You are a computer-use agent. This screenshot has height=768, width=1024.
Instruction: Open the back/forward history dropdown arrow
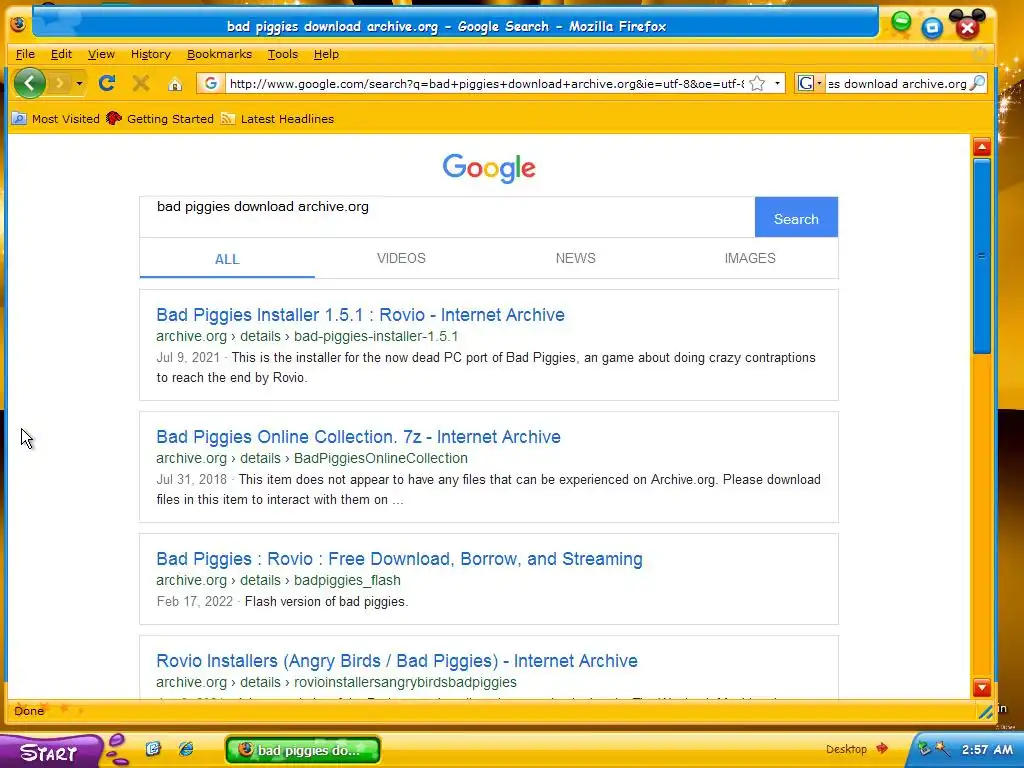[x=79, y=84]
